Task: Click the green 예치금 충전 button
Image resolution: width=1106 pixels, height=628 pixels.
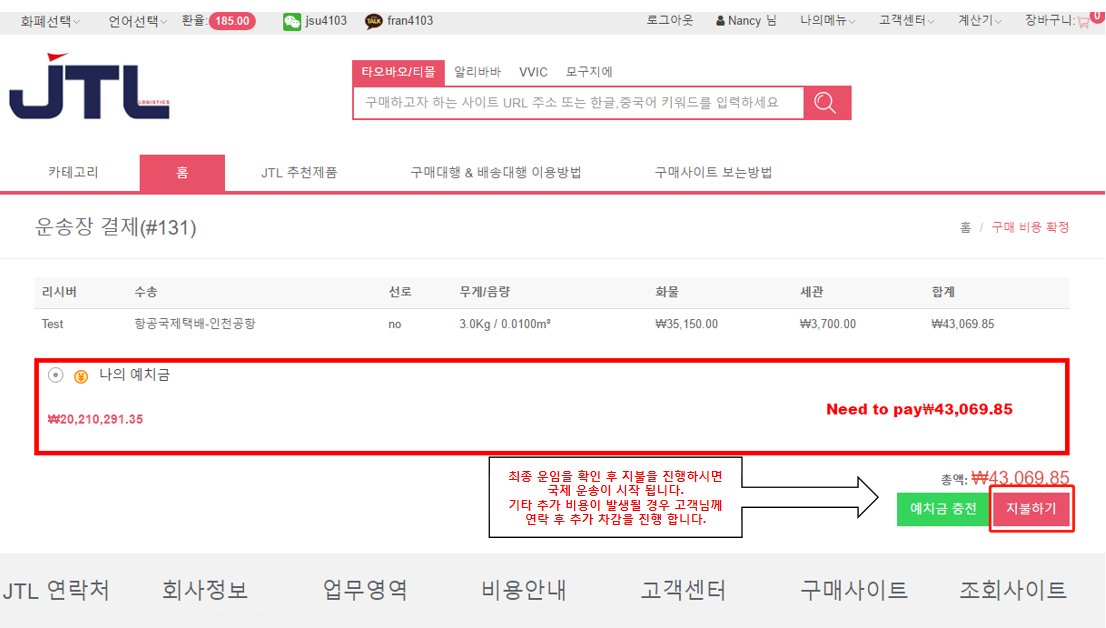Action: click(x=942, y=509)
